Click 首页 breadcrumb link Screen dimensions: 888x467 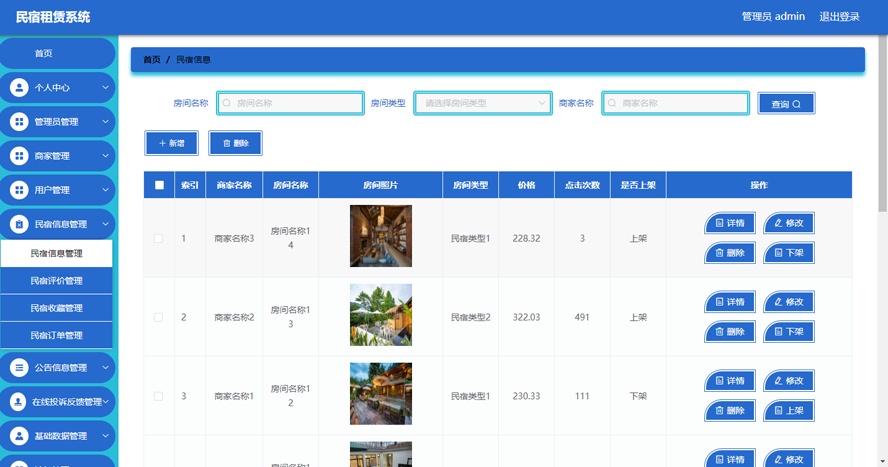click(152, 59)
